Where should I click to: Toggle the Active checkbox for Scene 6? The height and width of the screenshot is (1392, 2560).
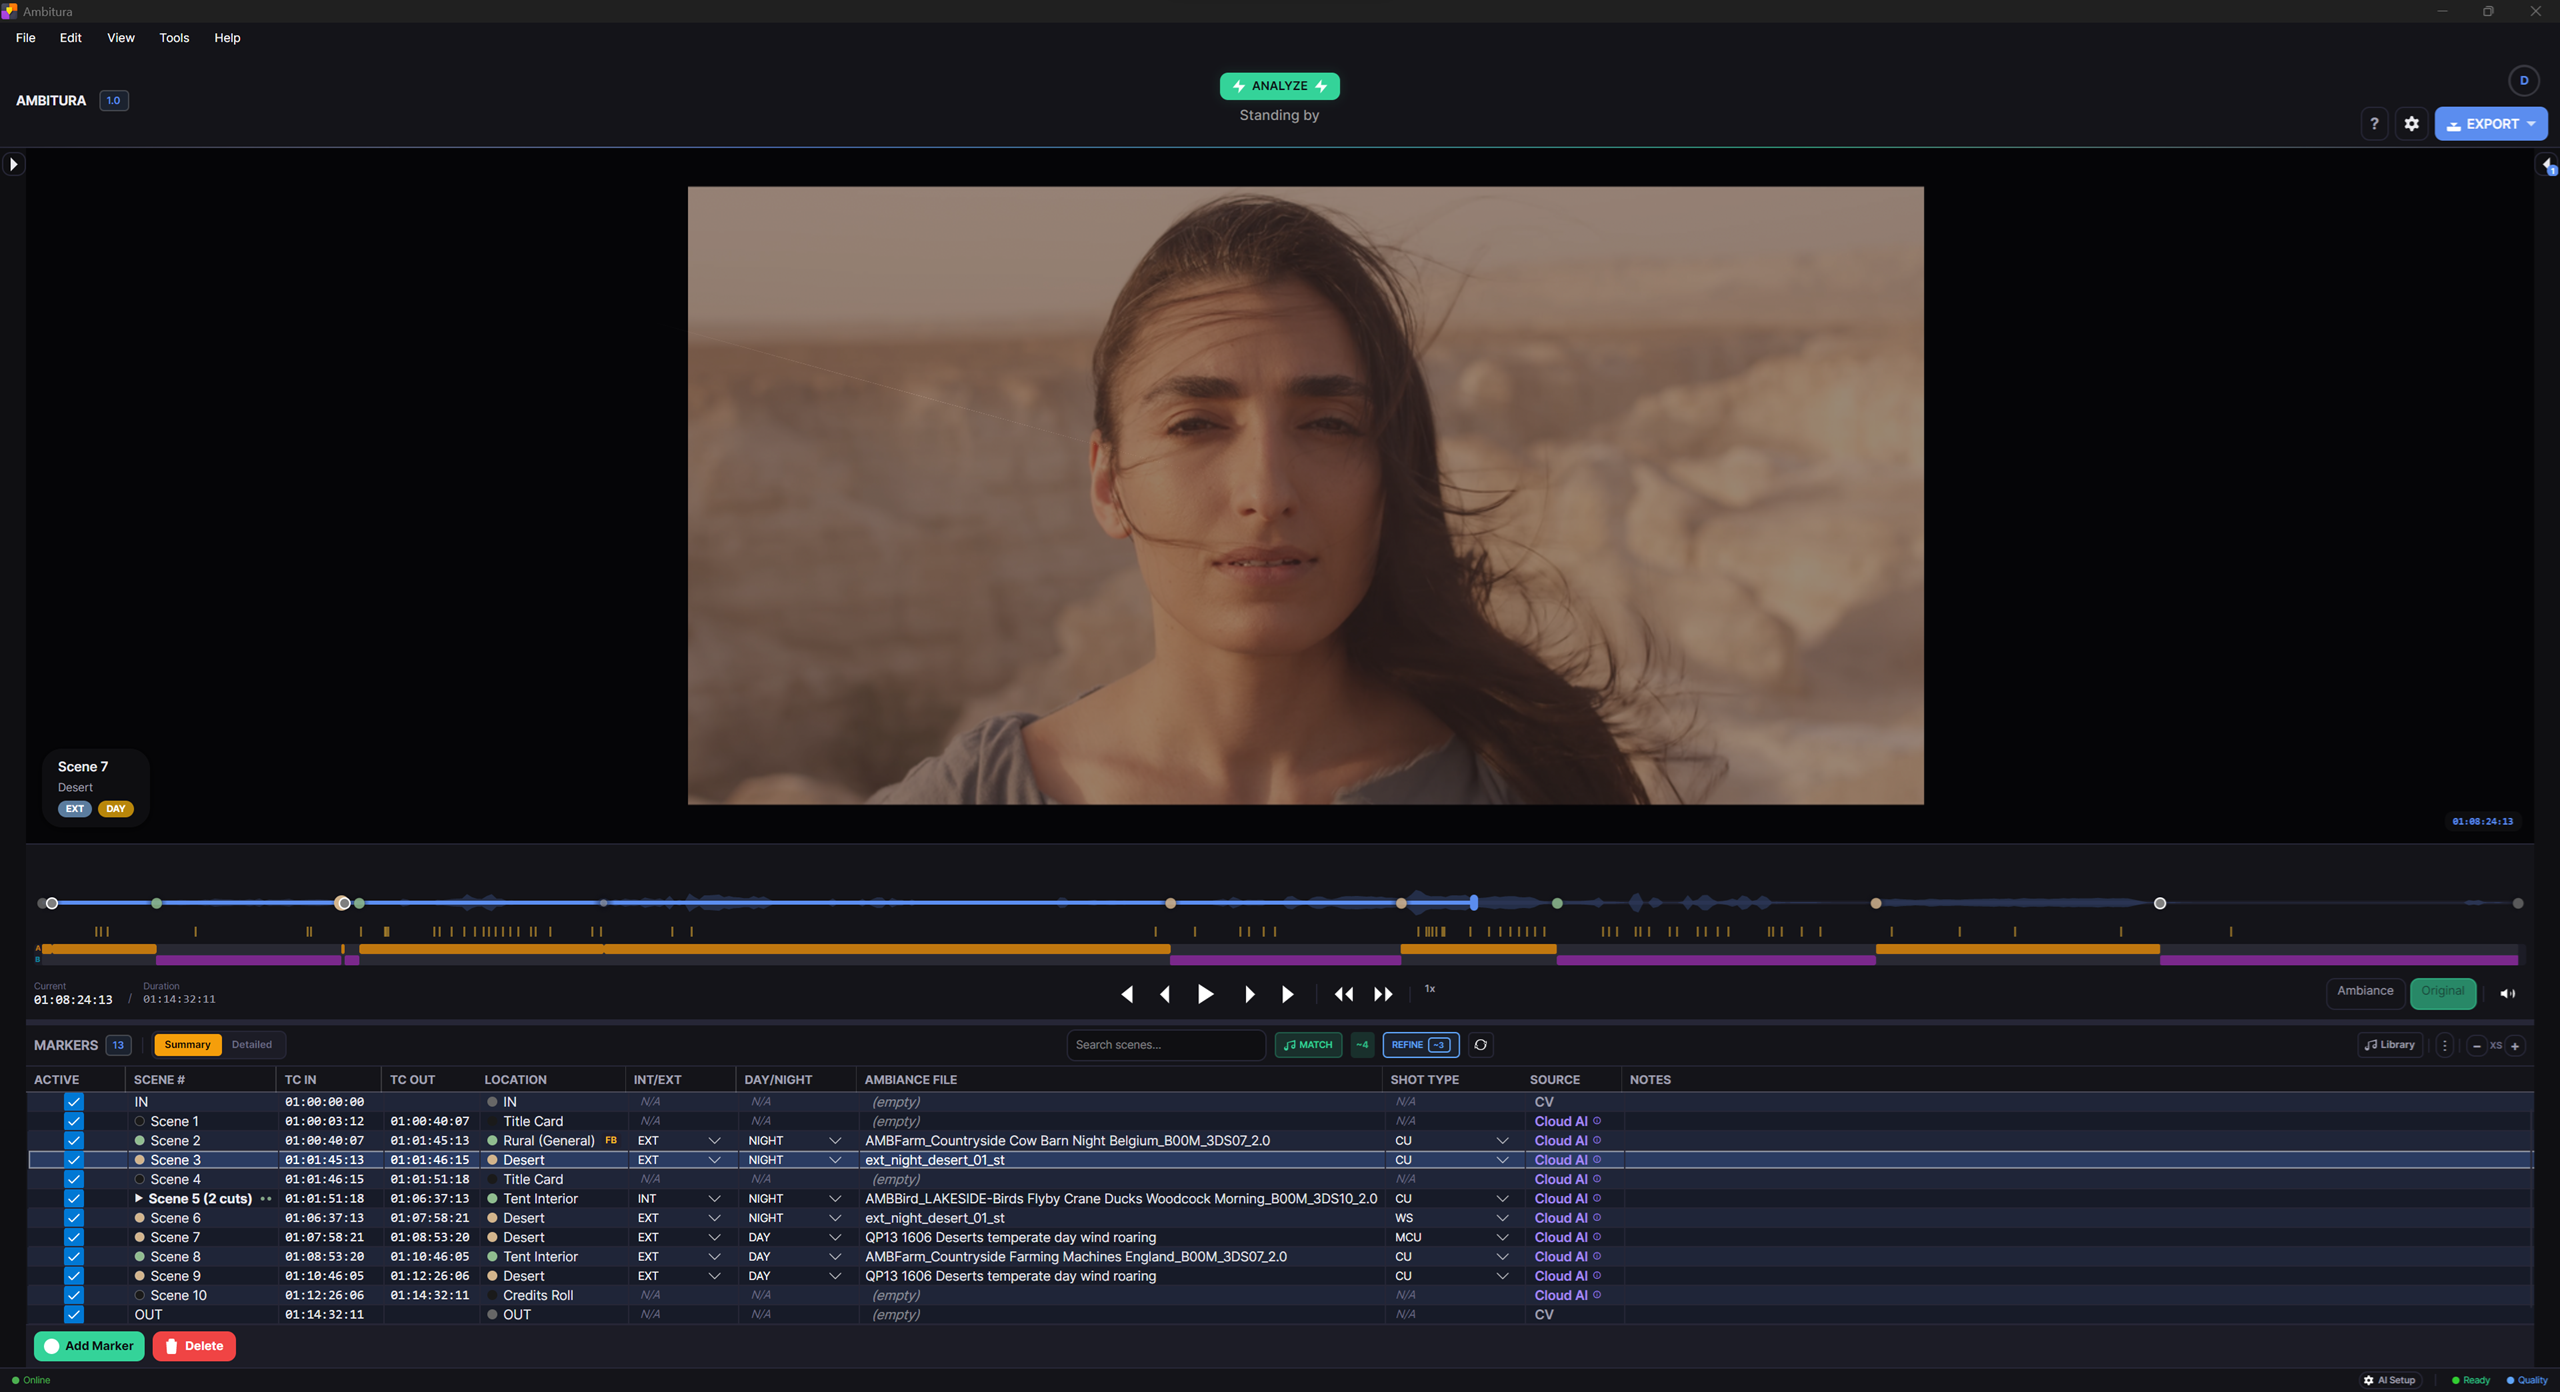click(x=73, y=1218)
